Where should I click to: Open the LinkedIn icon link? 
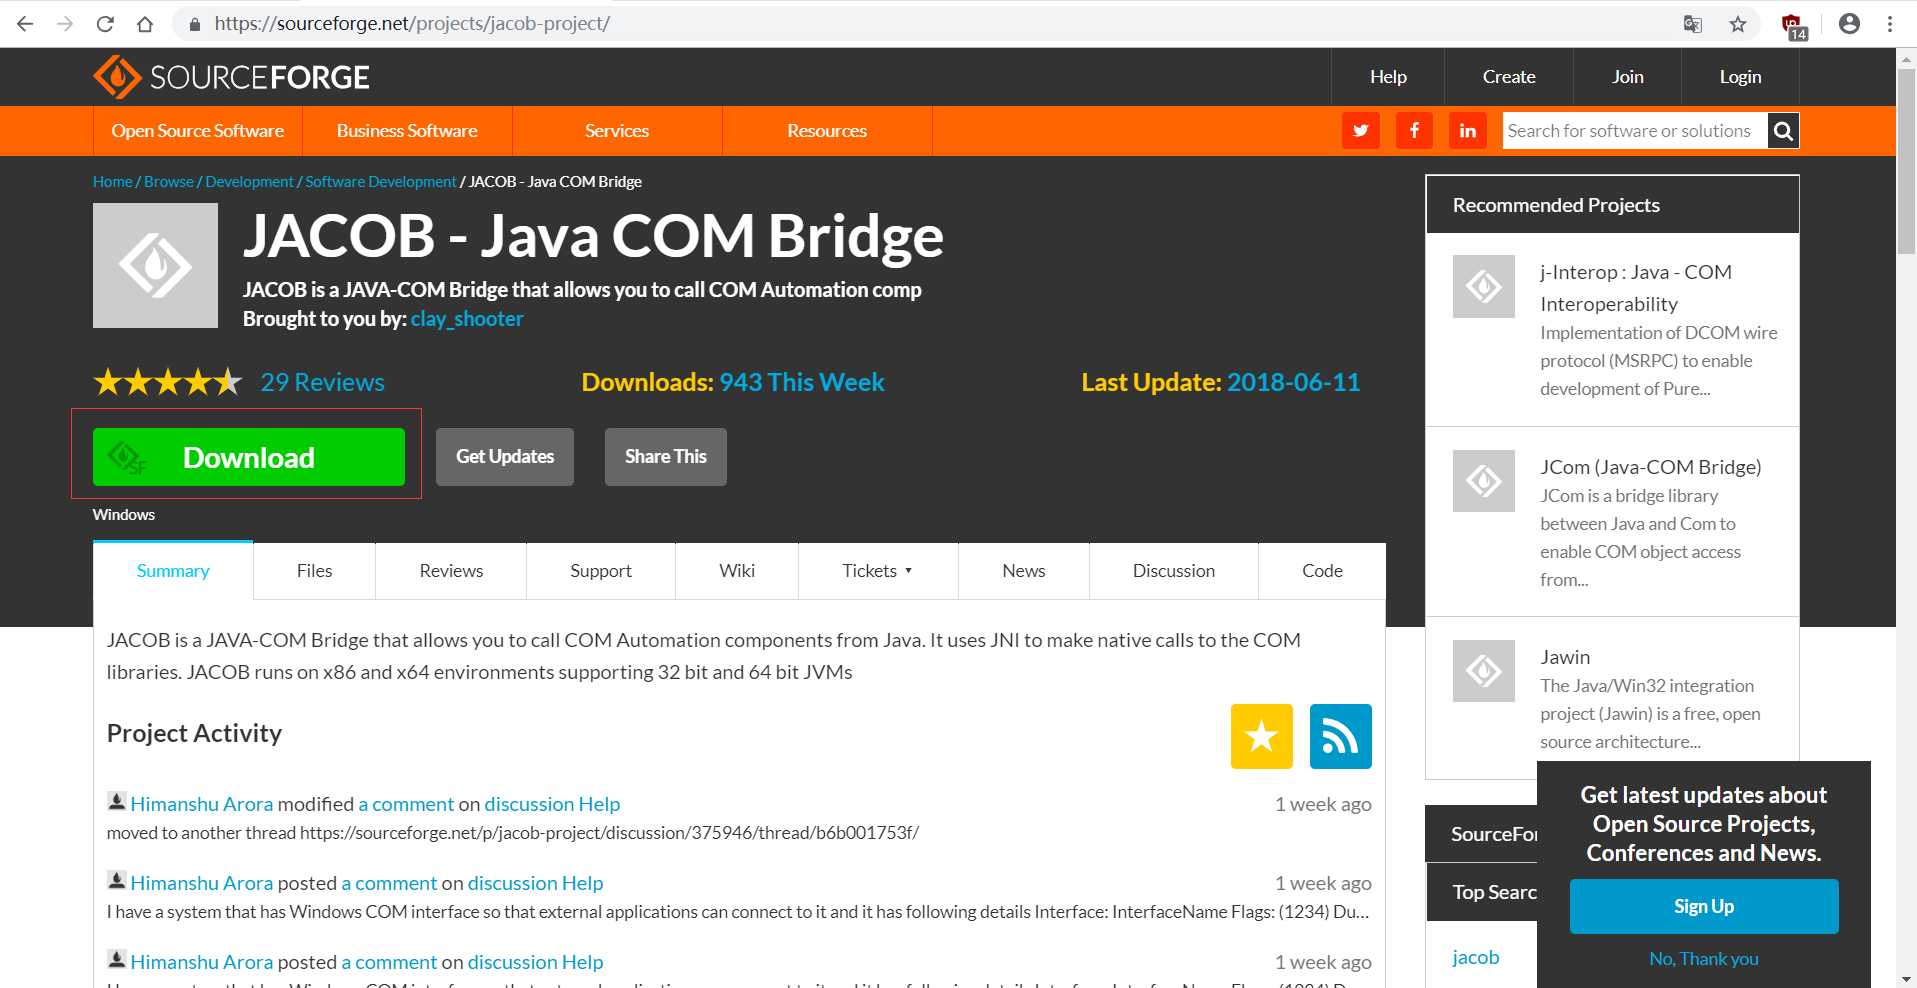pyautogui.click(x=1467, y=131)
